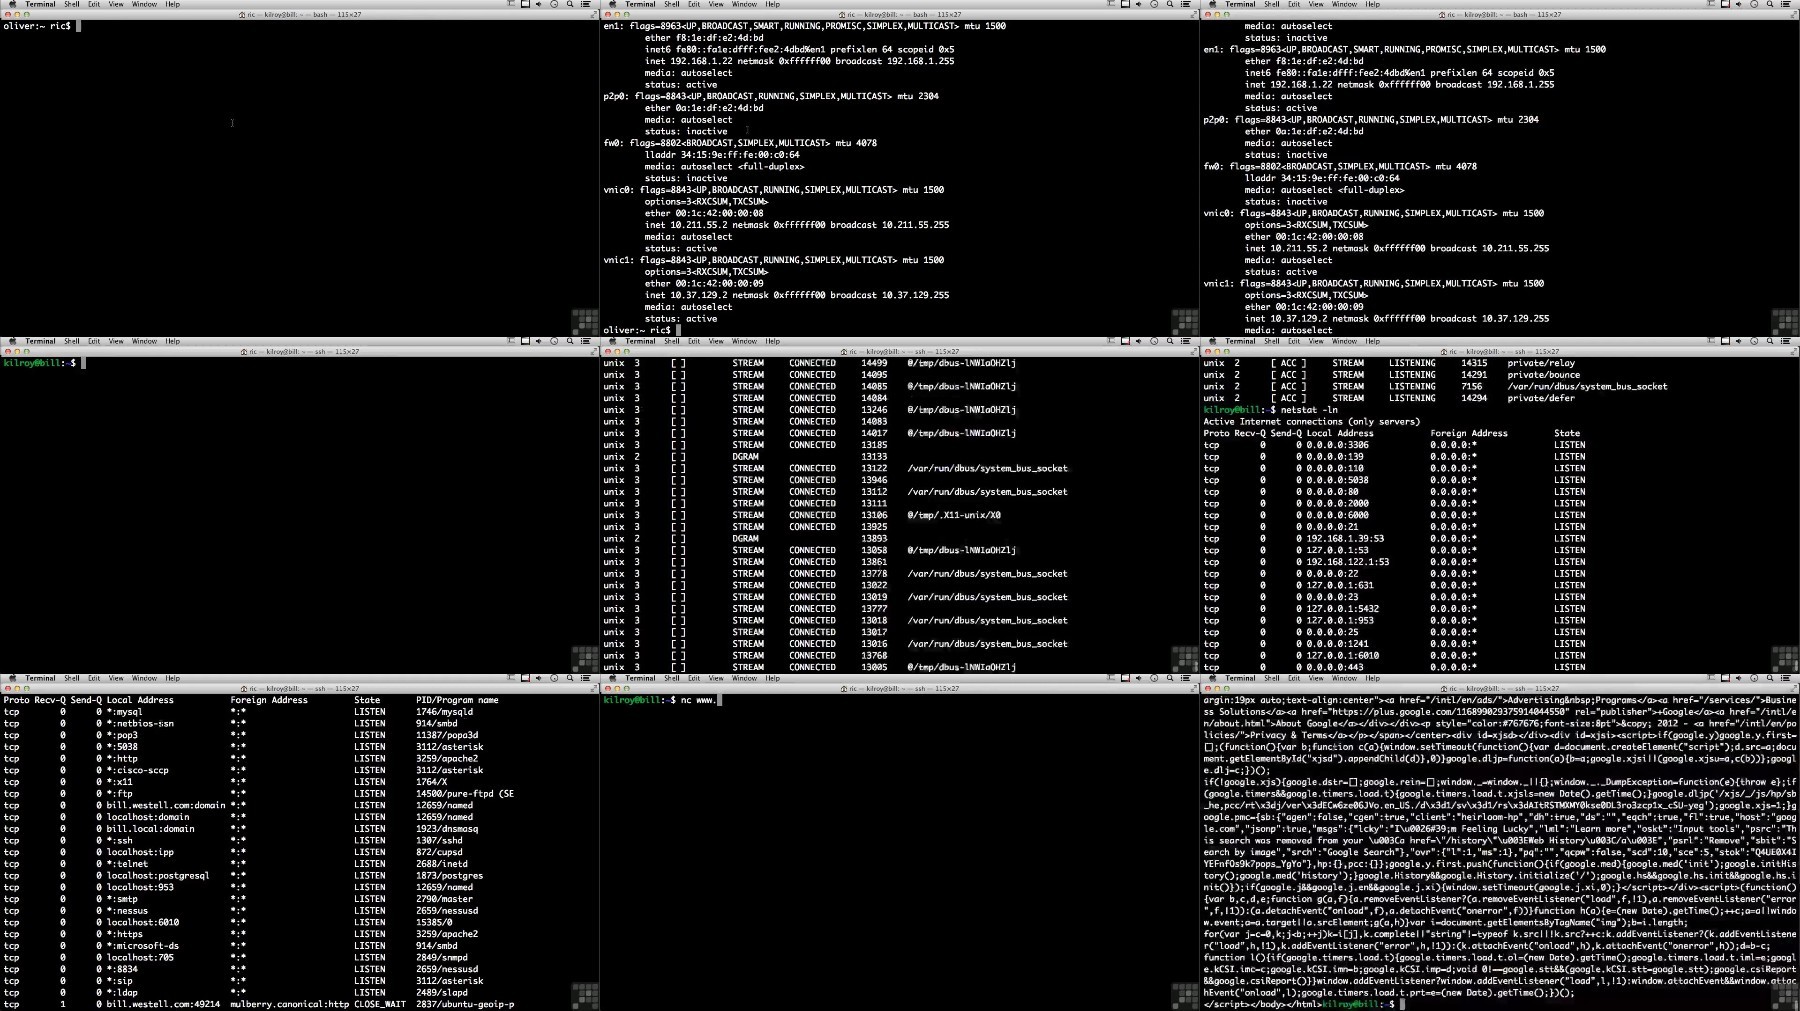
Task: Click the 'CLOSE_WAIT' state entry
Action: 380,1004
